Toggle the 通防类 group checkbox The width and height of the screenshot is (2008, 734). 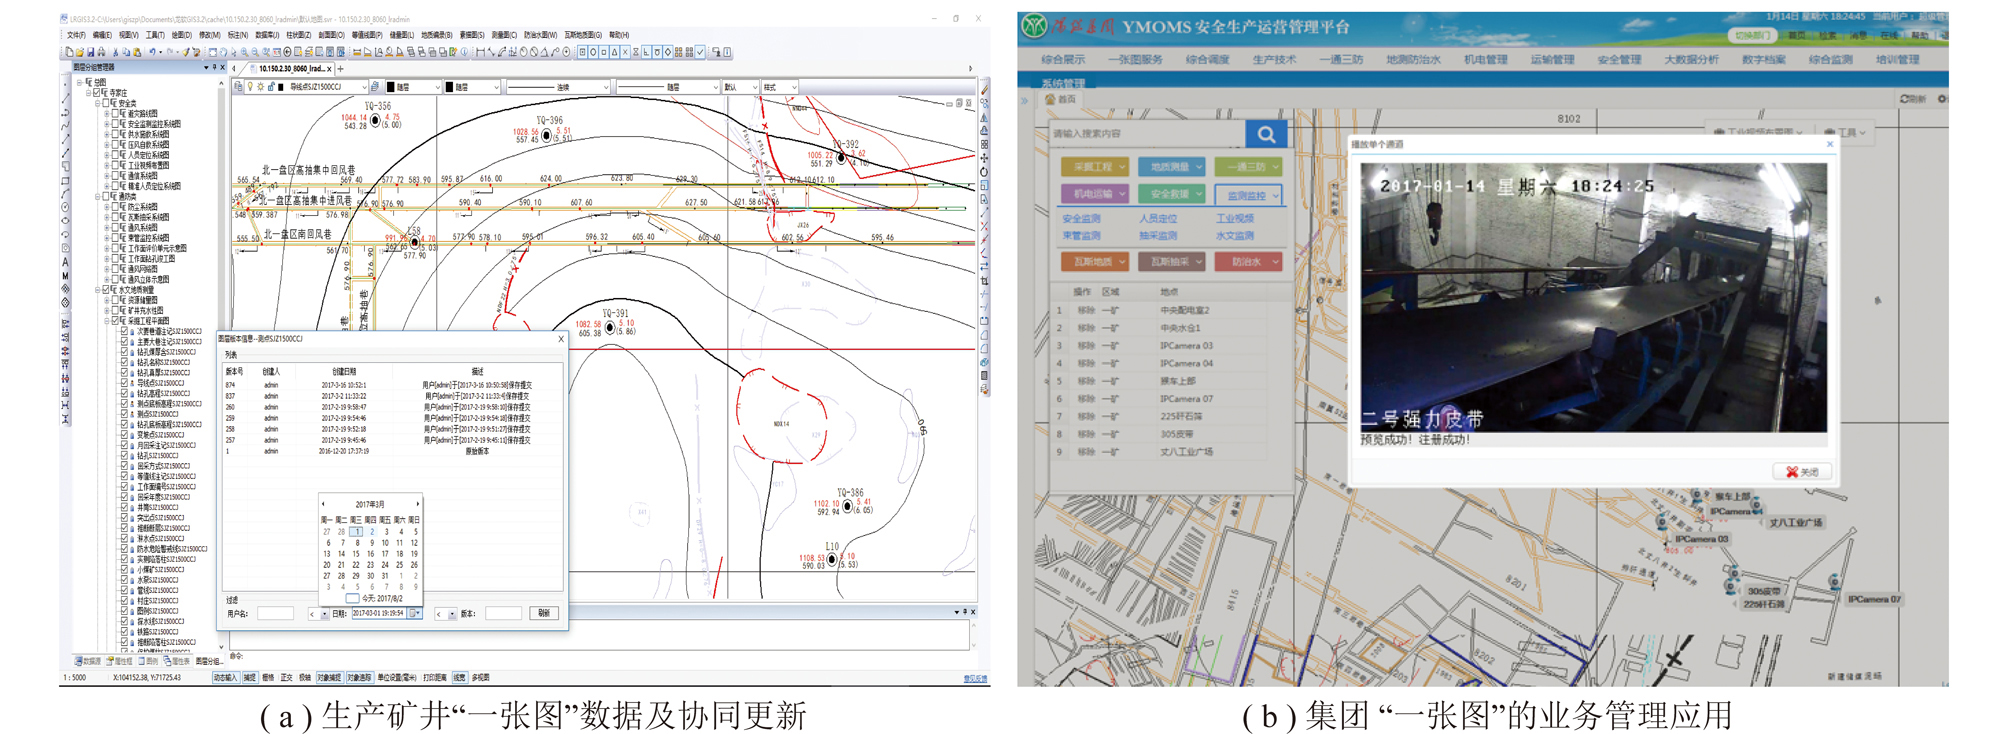105,196
